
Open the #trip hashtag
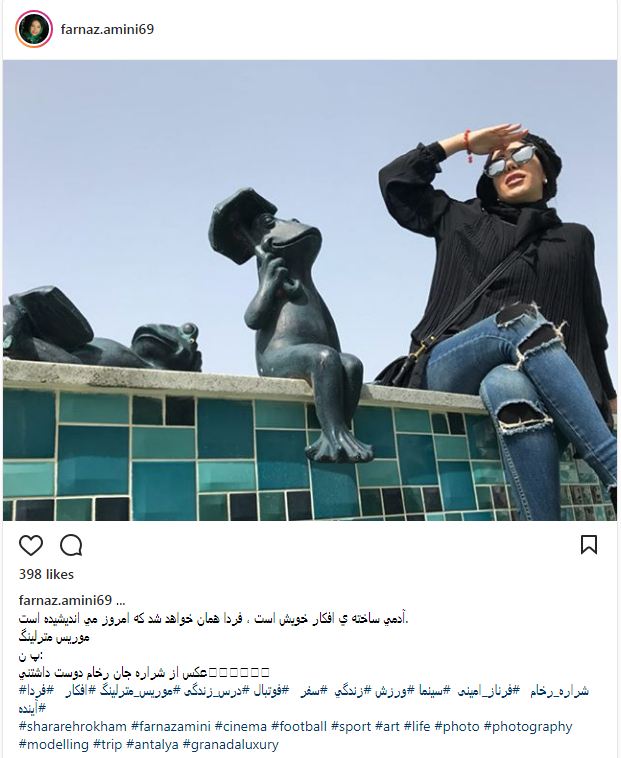pyautogui.click(x=108, y=744)
